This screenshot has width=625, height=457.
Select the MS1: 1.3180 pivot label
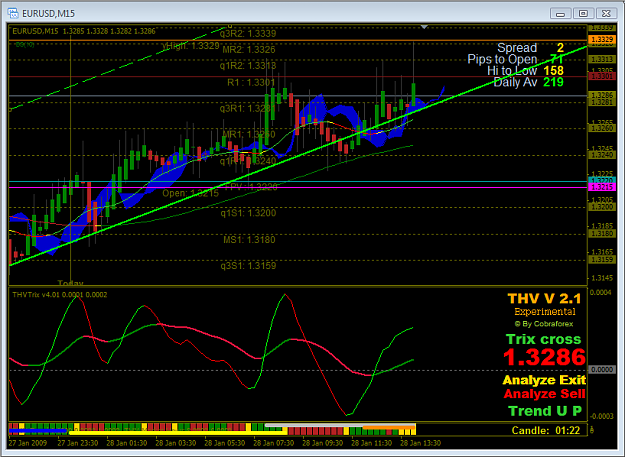click(x=249, y=240)
